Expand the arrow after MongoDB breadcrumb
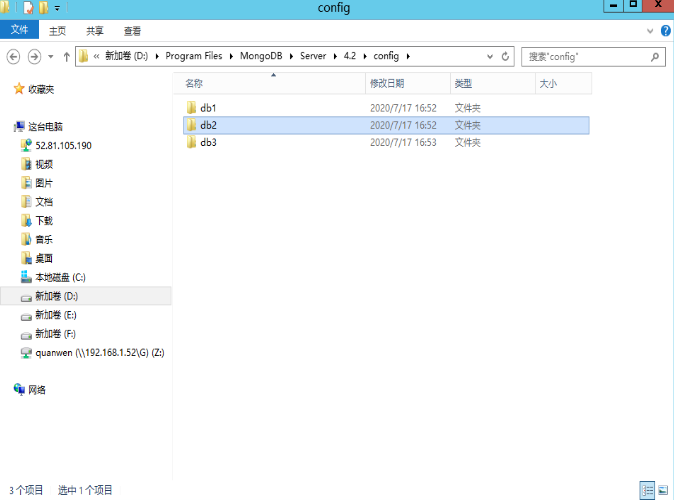 (x=291, y=56)
